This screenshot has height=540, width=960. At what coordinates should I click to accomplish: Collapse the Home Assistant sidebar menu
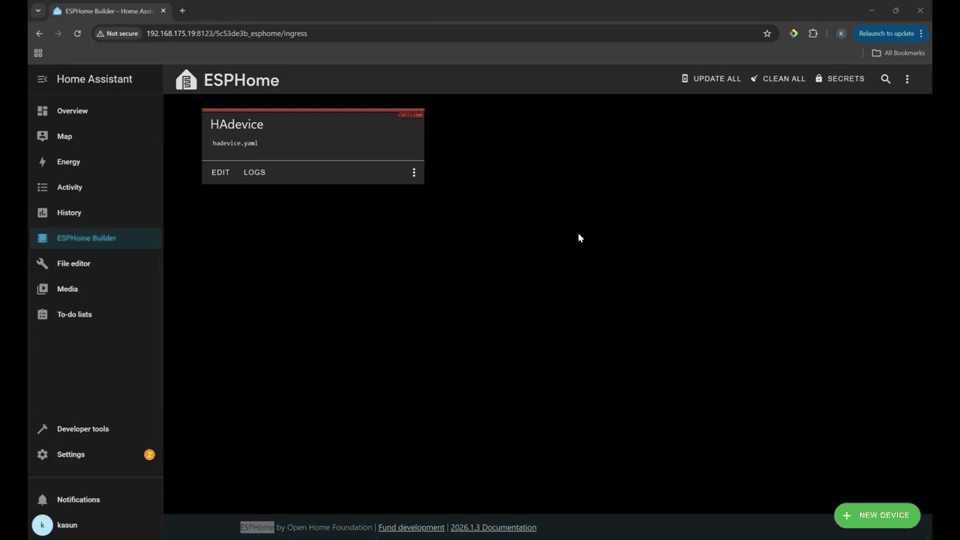pyautogui.click(x=42, y=79)
